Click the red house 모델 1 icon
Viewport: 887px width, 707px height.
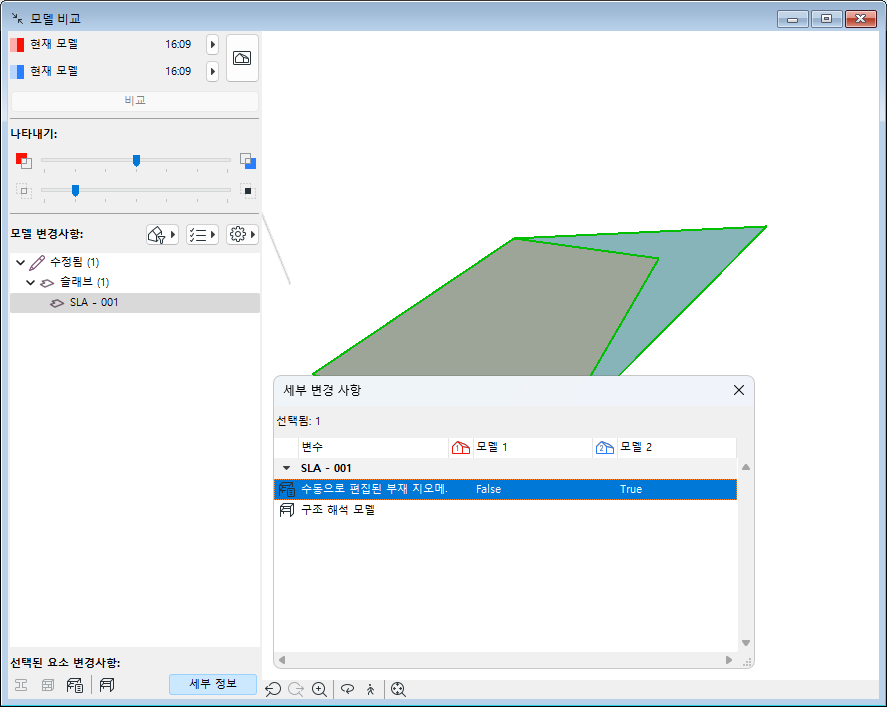click(x=460, y=448)
